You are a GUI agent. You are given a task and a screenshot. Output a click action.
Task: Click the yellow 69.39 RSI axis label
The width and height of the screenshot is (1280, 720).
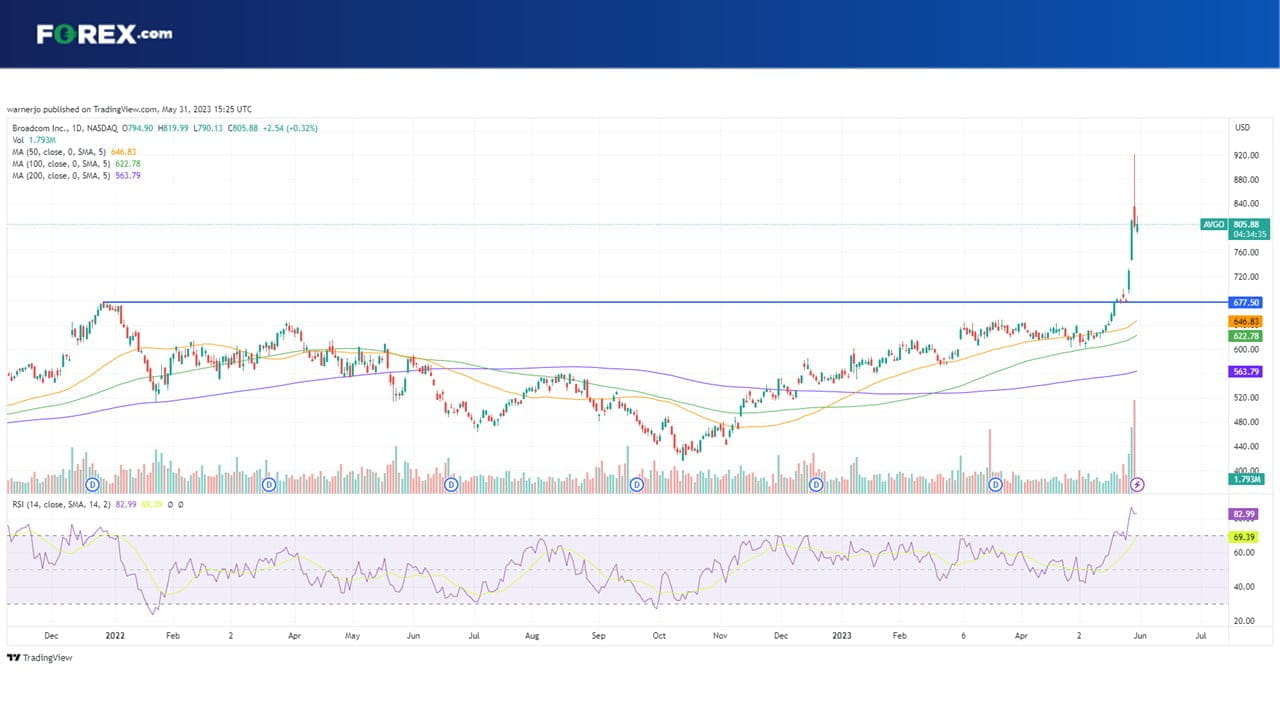(x=1244, y=537)
